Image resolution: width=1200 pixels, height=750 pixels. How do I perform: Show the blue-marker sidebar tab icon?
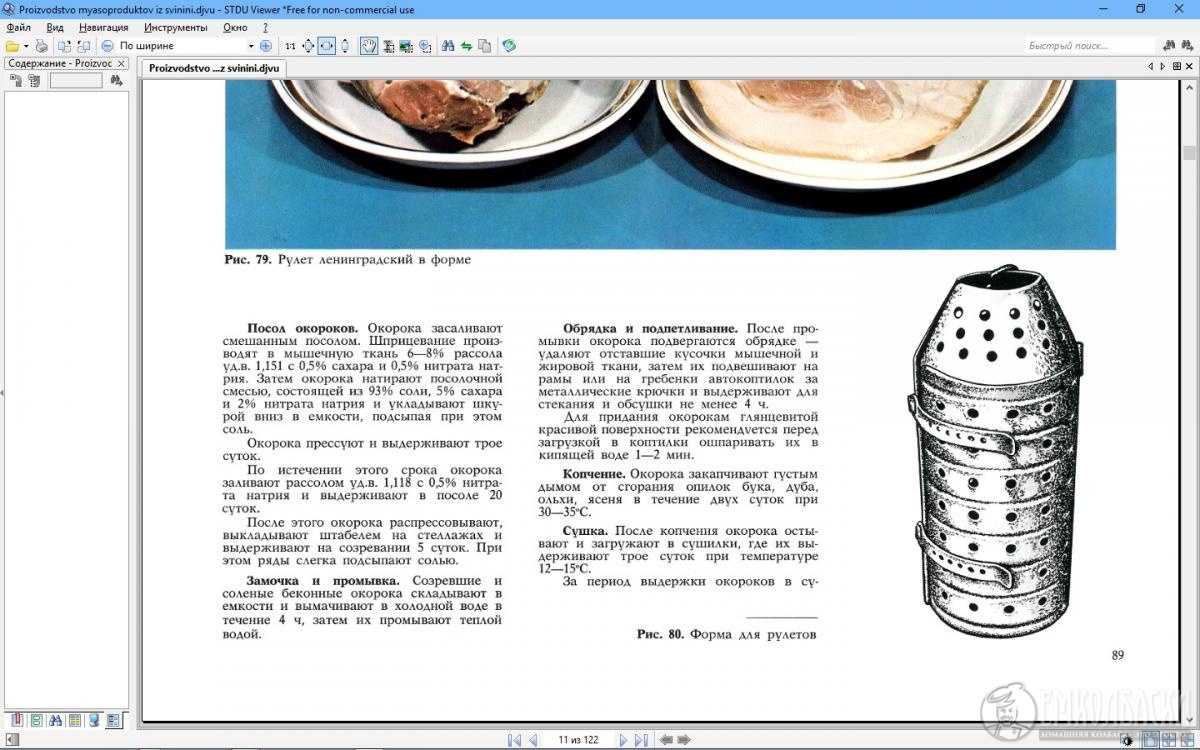[x=94, y=720]
